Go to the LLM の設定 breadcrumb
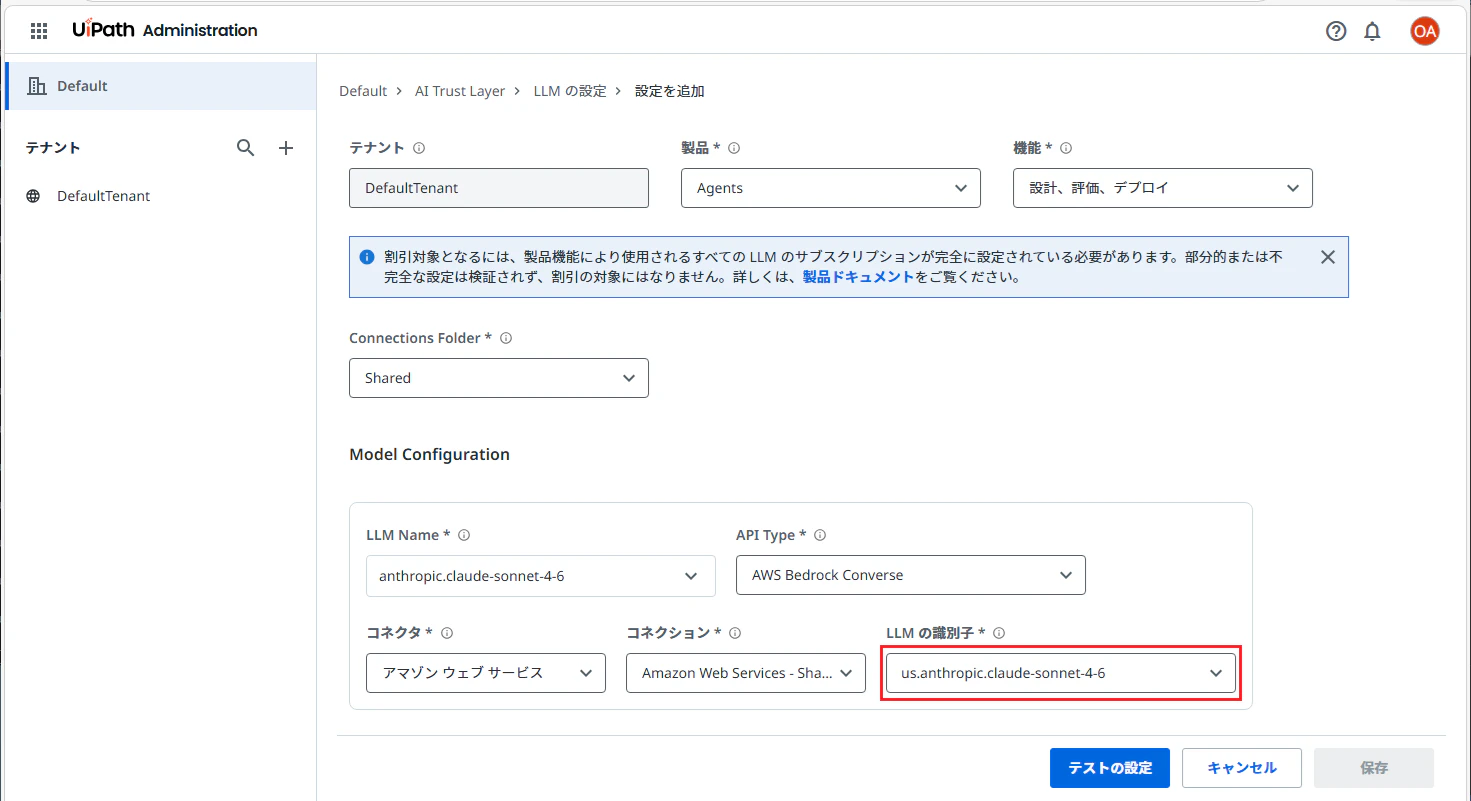 pyautogui.click(x=570, y=91)
